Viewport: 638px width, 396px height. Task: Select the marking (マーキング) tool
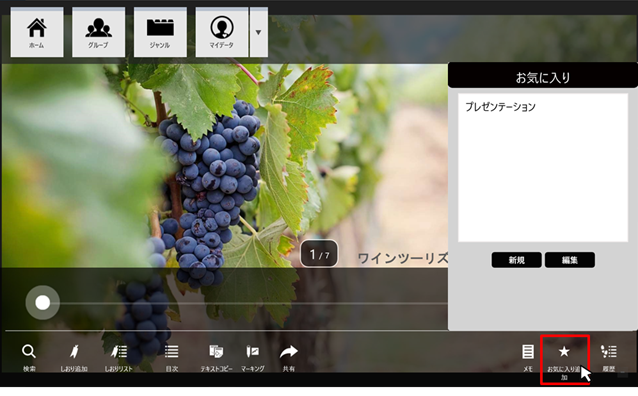(253, 357)
